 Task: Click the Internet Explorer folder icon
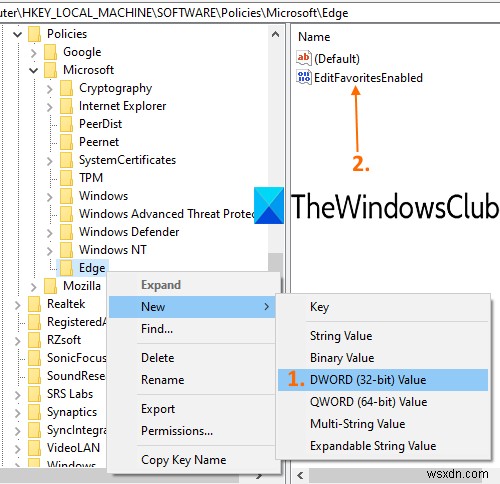66,106
